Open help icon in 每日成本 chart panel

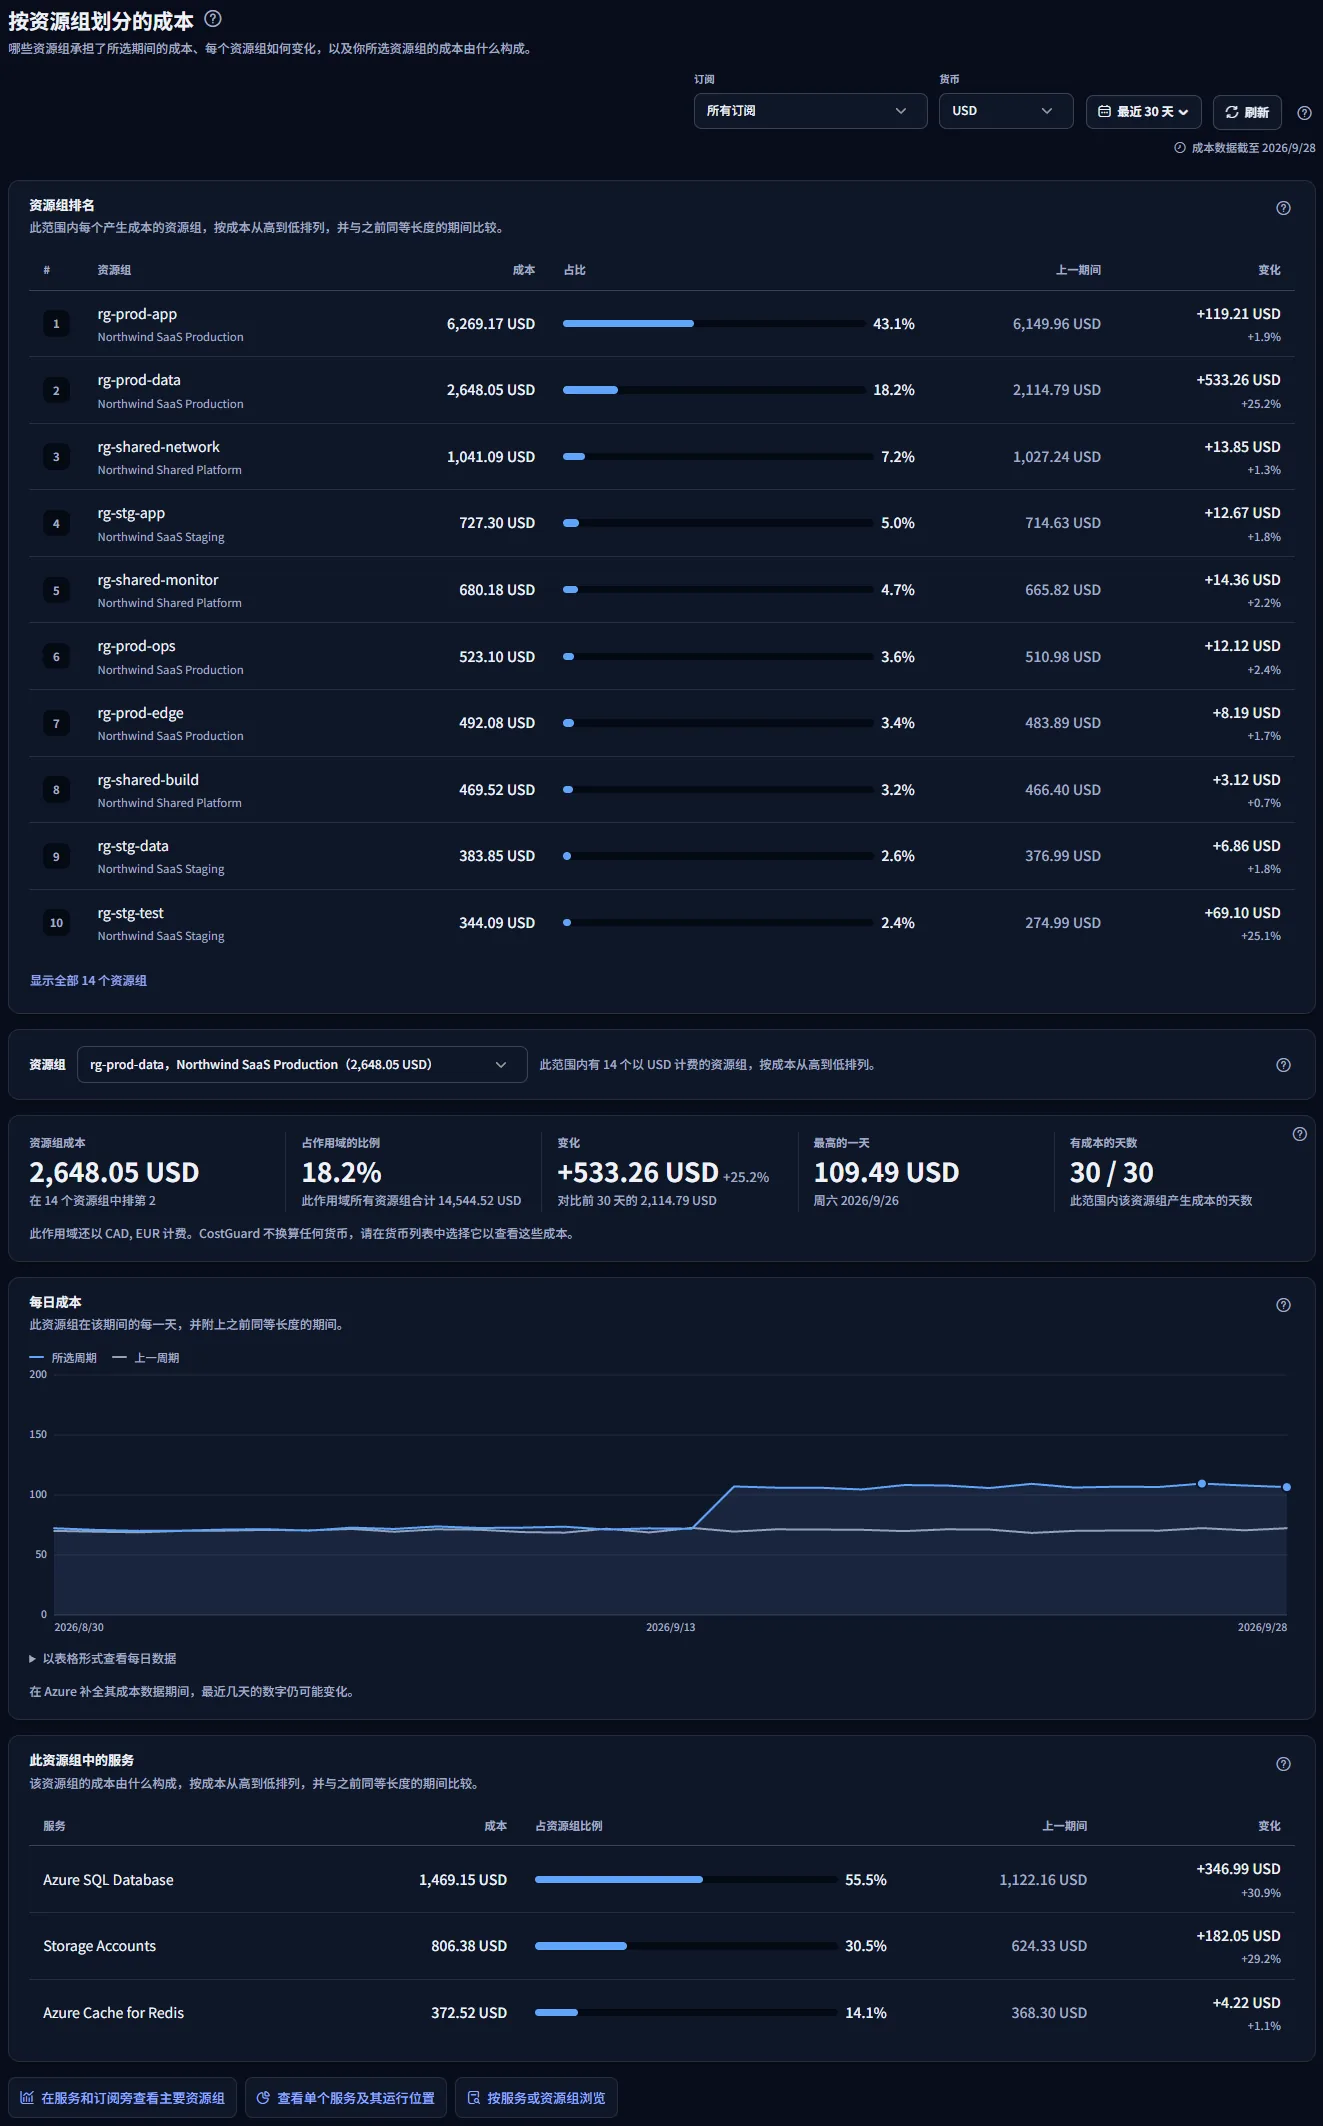[x=1283, y=1305]
